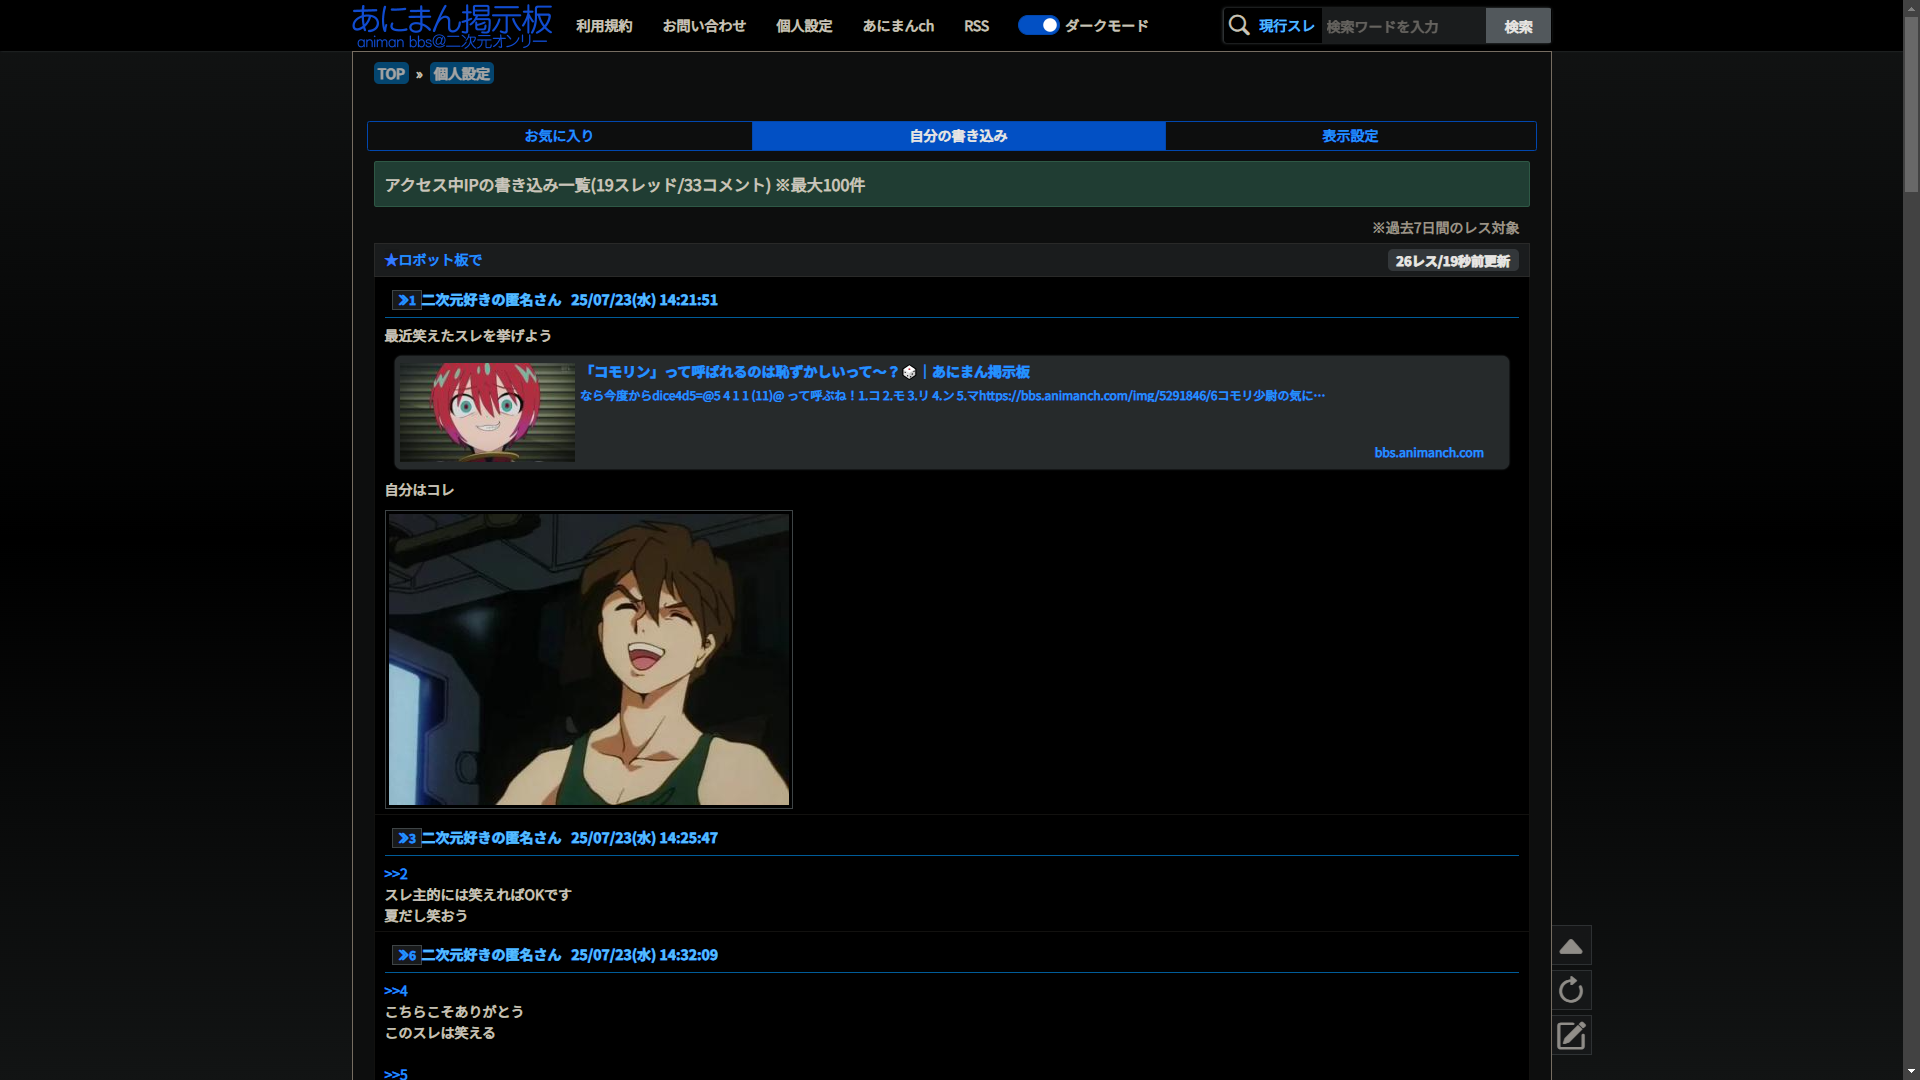The height and width of the screenshot is (1080, 1920).
Task: Click the >>3 post number badge
Action: pyautogui.click(x=406, y=838)
